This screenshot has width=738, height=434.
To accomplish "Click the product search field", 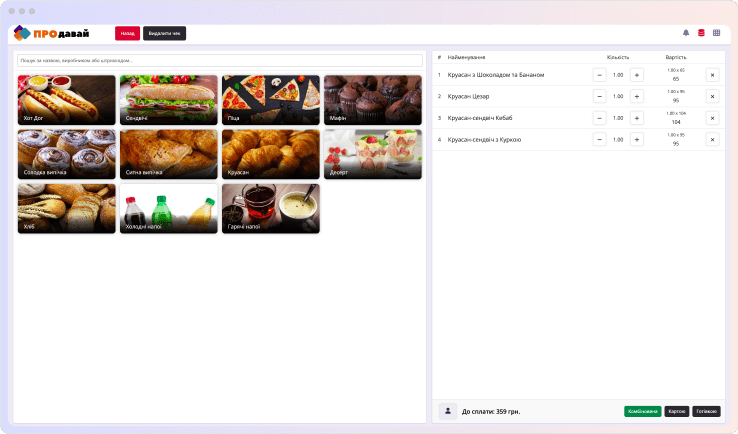I will [x=220, y=60].
